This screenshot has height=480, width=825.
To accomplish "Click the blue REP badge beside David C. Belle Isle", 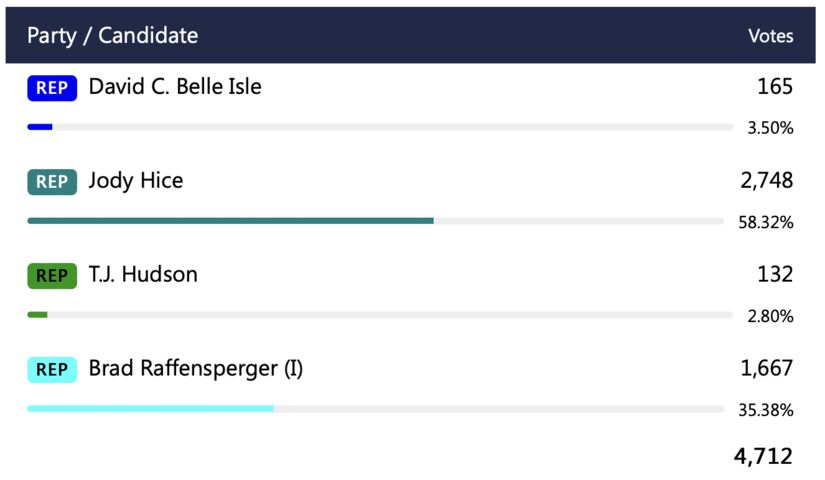I will 52,88.
